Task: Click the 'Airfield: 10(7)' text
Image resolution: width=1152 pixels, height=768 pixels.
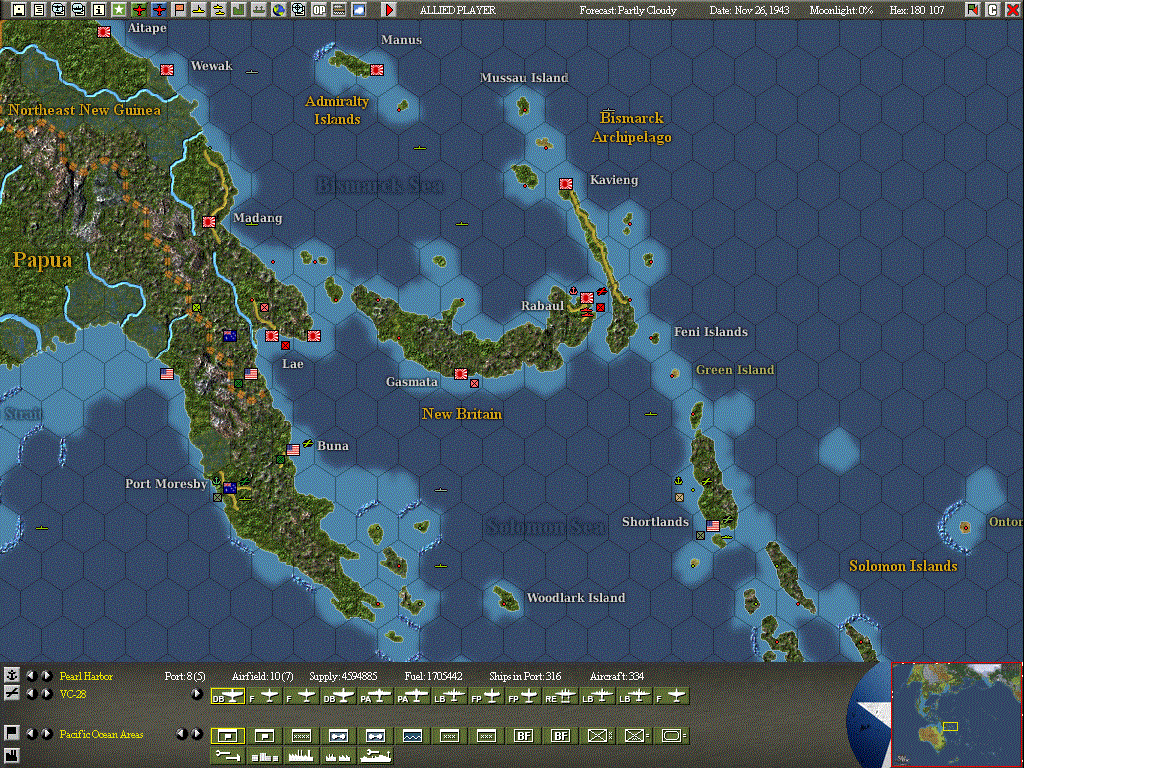Action: [262, 676]
